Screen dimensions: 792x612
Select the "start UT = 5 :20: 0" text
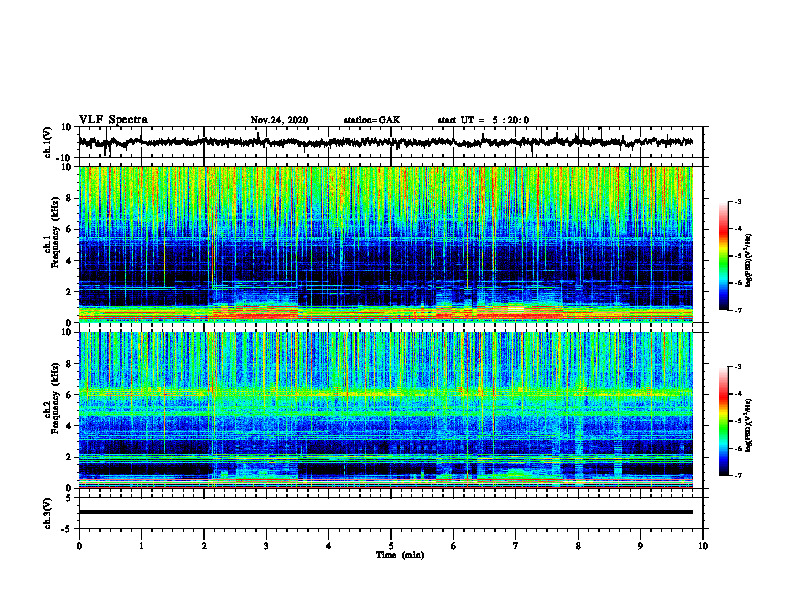tap(483, 120)
